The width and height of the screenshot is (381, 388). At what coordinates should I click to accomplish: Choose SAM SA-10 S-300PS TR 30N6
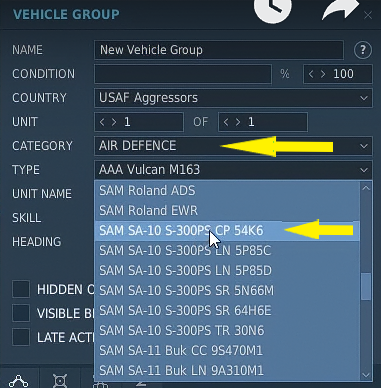[x=227, y=331]
